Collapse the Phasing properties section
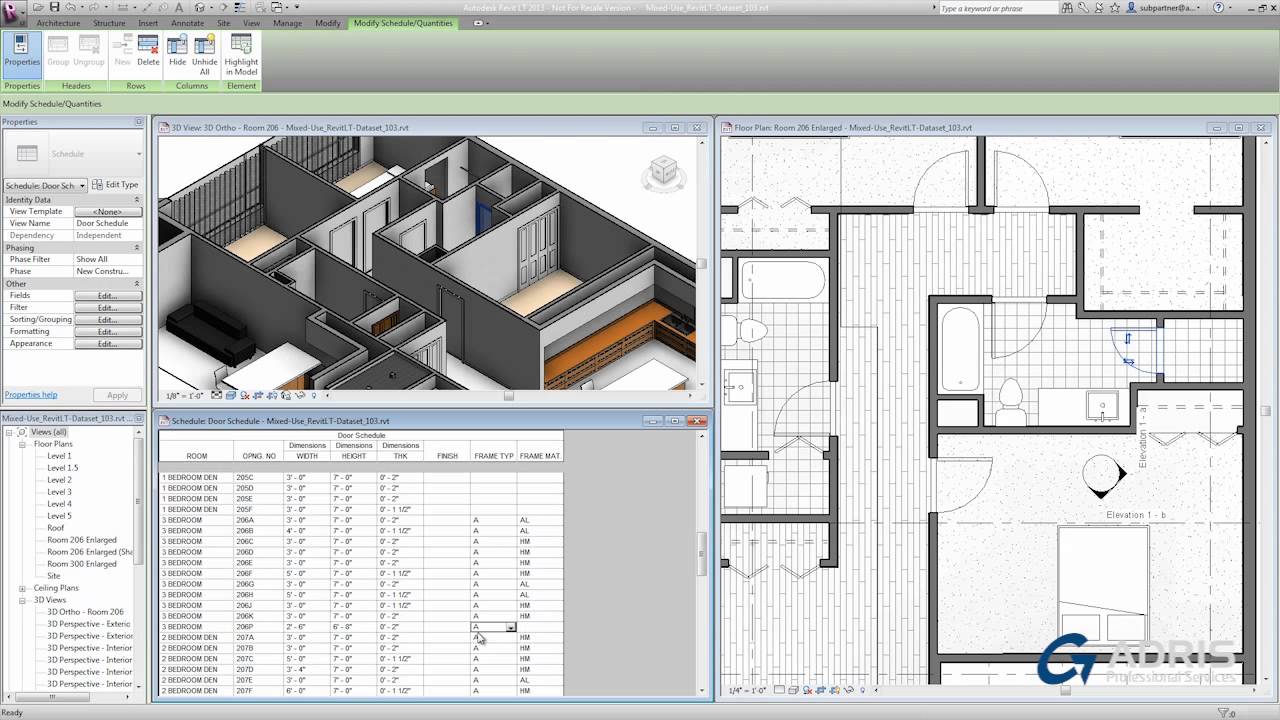 (137, 248)
